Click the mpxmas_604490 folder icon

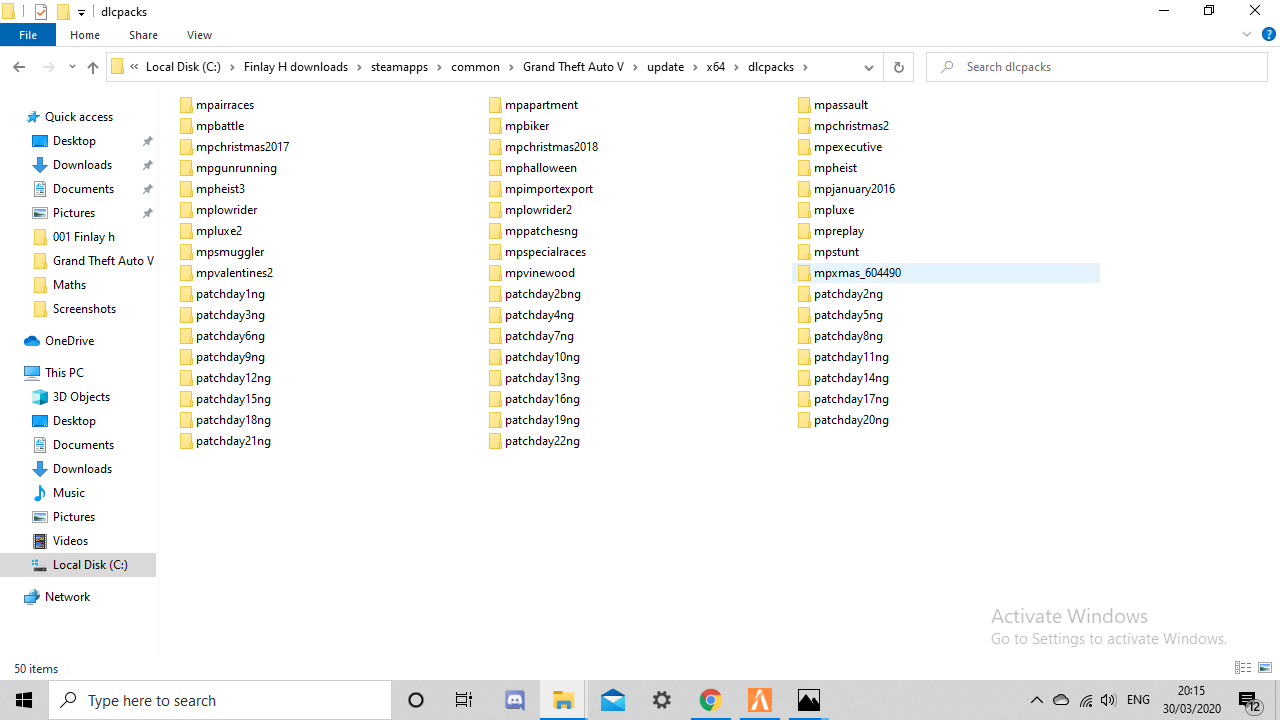click(804, 273)
